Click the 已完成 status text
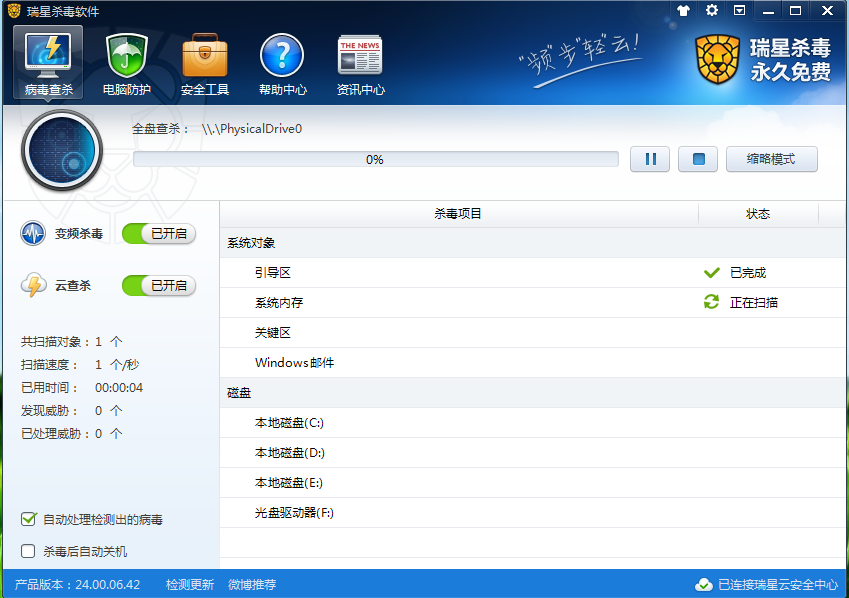 pos(748,272)
